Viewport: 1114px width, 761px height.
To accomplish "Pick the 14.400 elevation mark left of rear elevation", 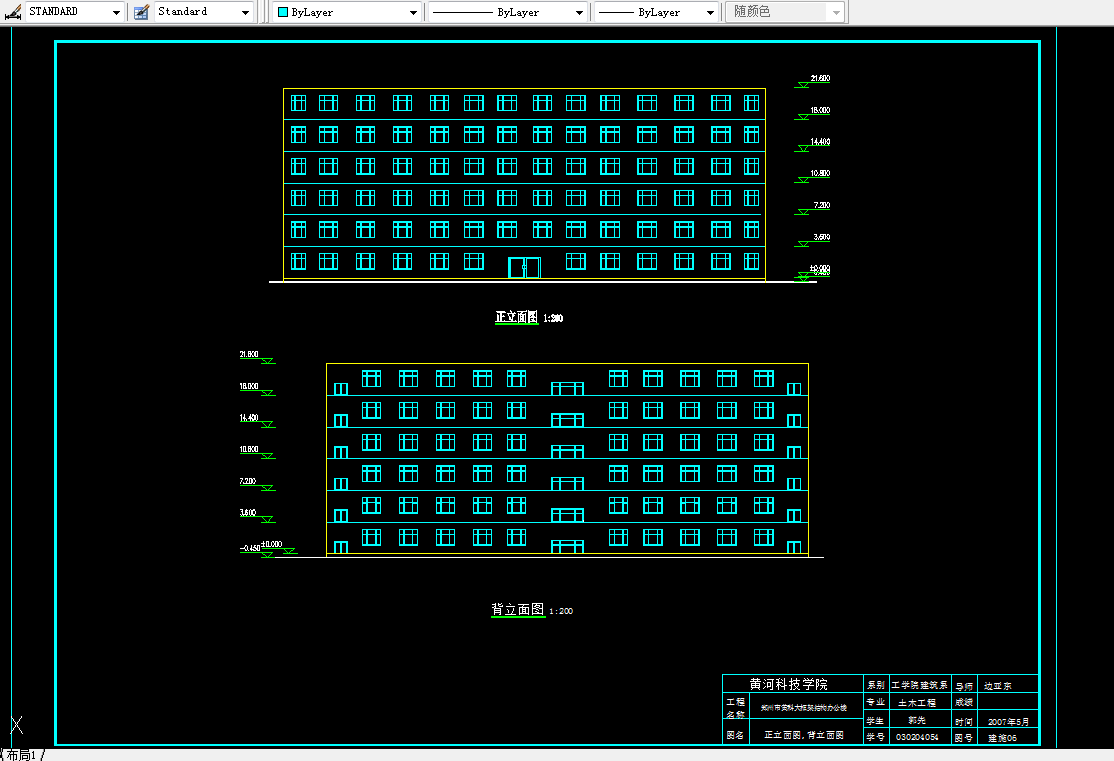I will pyautogui.click(x=257, y=421).
